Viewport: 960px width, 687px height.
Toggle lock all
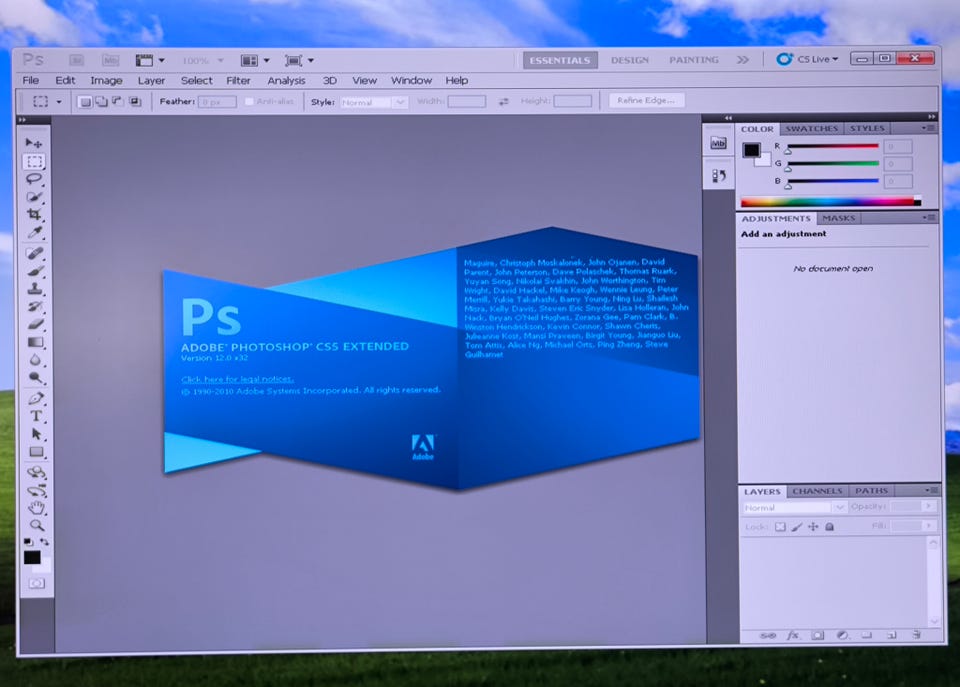click(830, 527)
